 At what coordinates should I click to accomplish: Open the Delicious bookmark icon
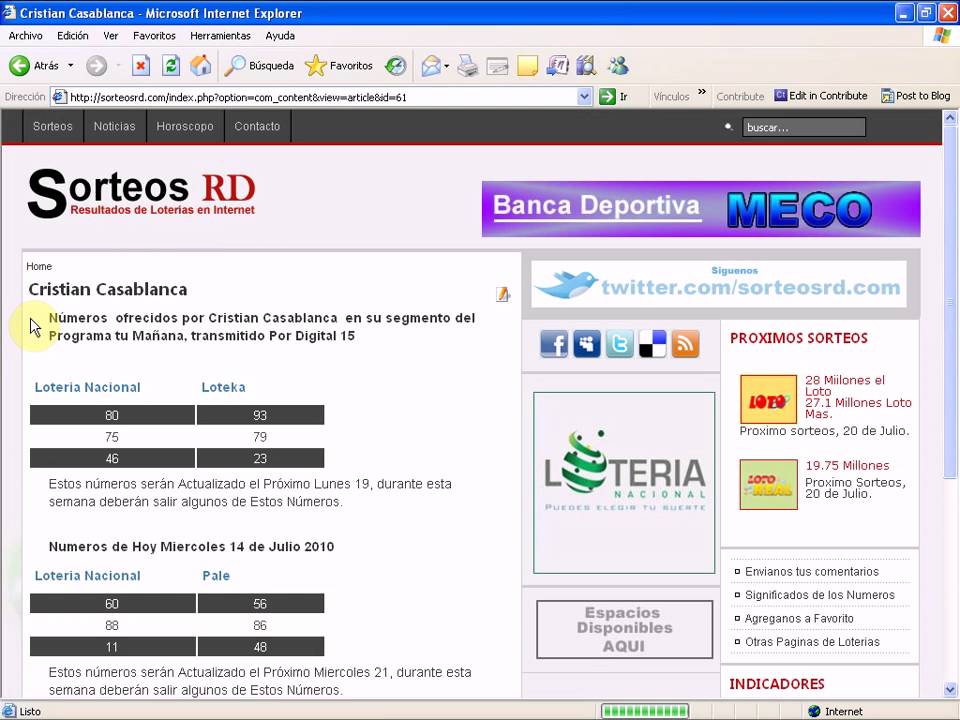click(x=652, y=344)
